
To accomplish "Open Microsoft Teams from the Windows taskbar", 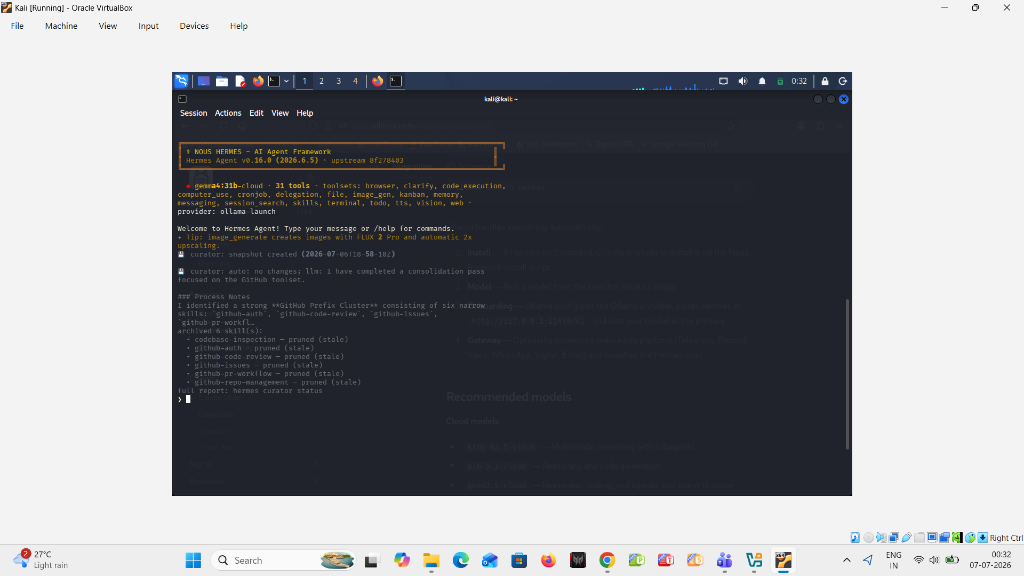I will 724,560.
